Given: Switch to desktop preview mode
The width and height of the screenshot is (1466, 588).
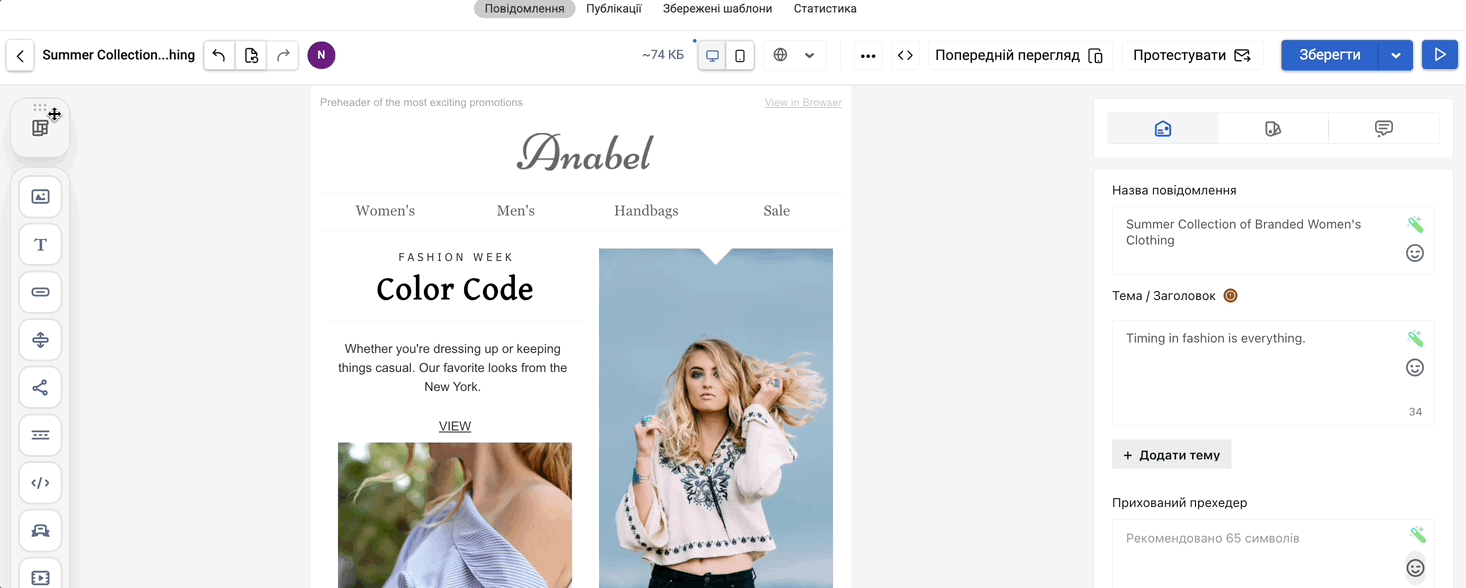Looking at the screenshot, I should [712, 56].
